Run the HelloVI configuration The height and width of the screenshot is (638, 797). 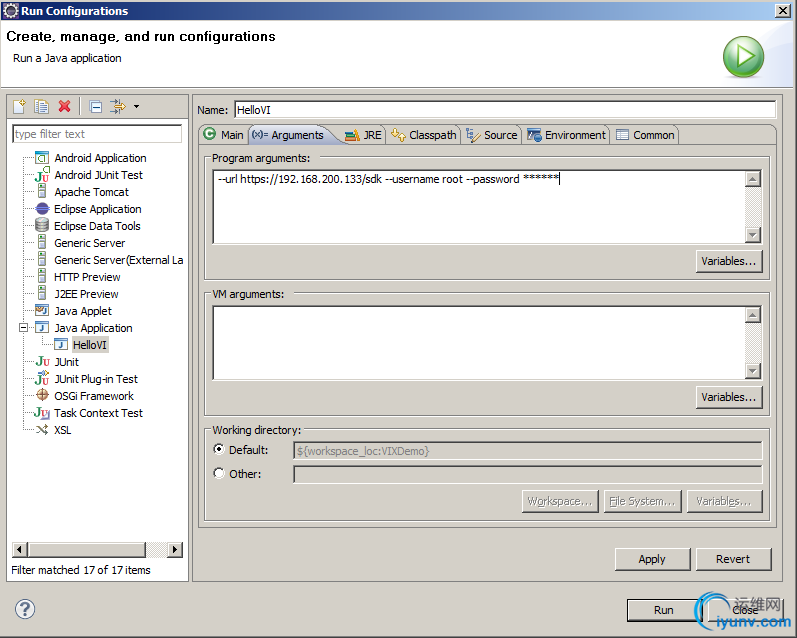(663, 610)
